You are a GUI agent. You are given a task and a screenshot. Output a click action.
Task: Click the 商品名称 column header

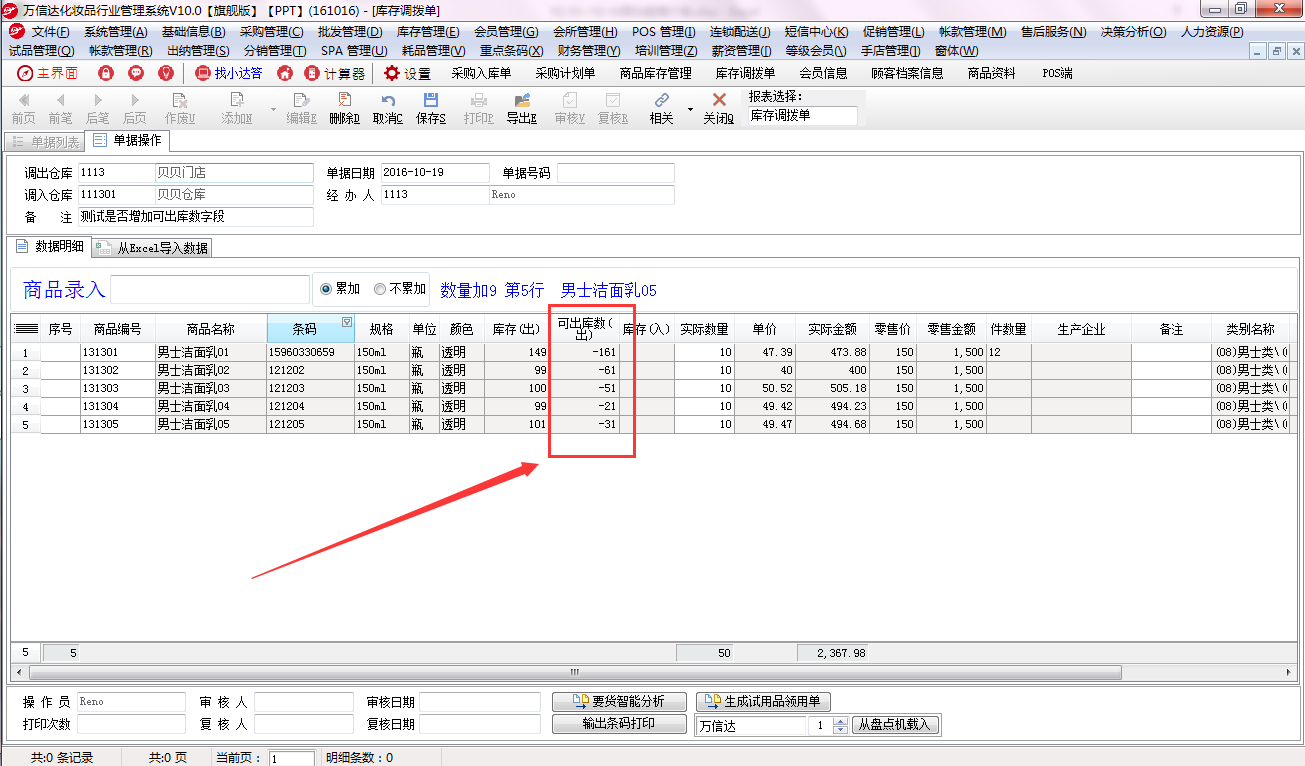click(x=210, y=329)
